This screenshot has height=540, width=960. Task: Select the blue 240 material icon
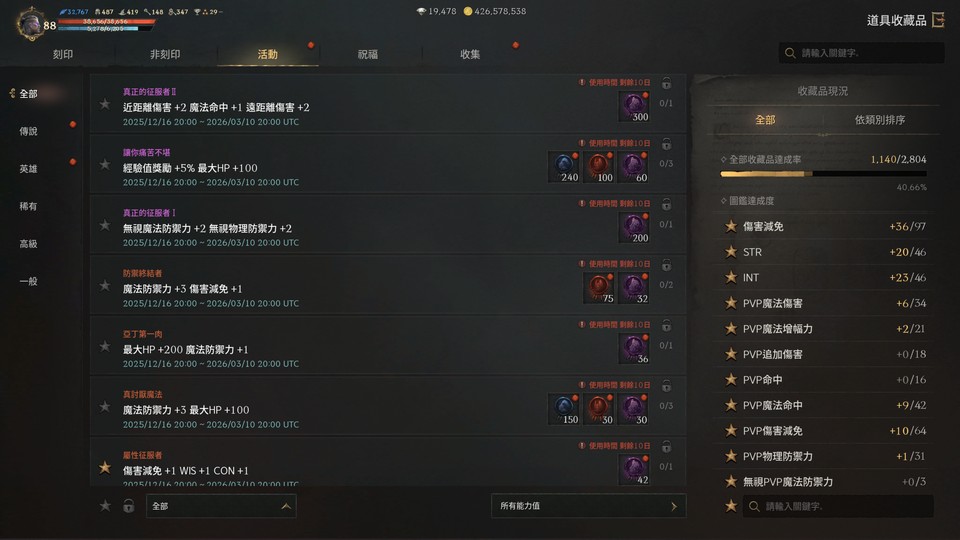point(564,168)
